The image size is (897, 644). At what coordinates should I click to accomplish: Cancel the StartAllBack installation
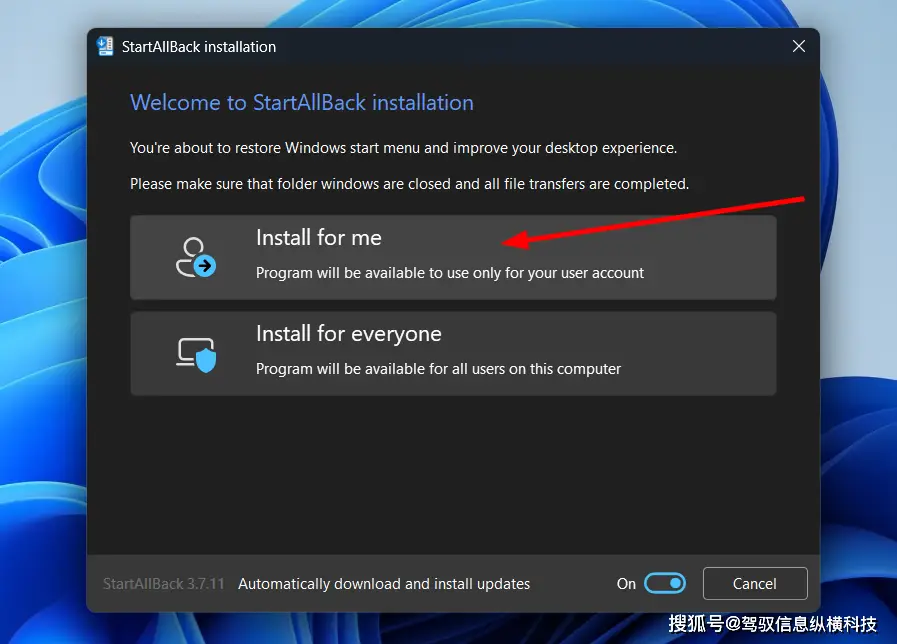click(755, 583)
